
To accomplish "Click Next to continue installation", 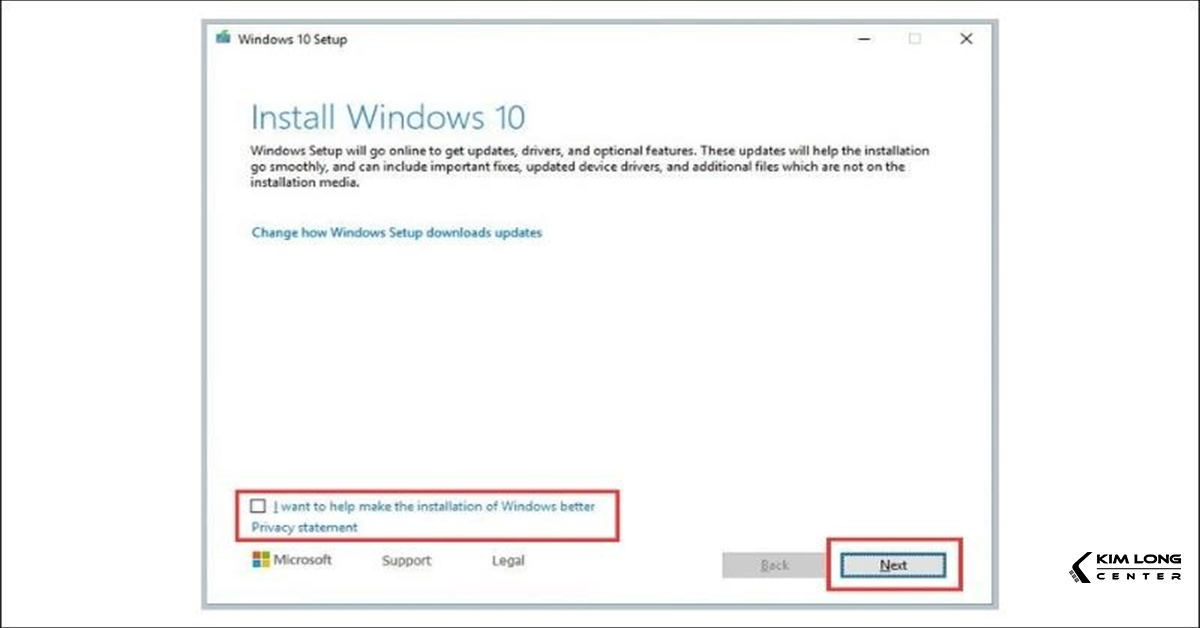I will click(893, 564).
